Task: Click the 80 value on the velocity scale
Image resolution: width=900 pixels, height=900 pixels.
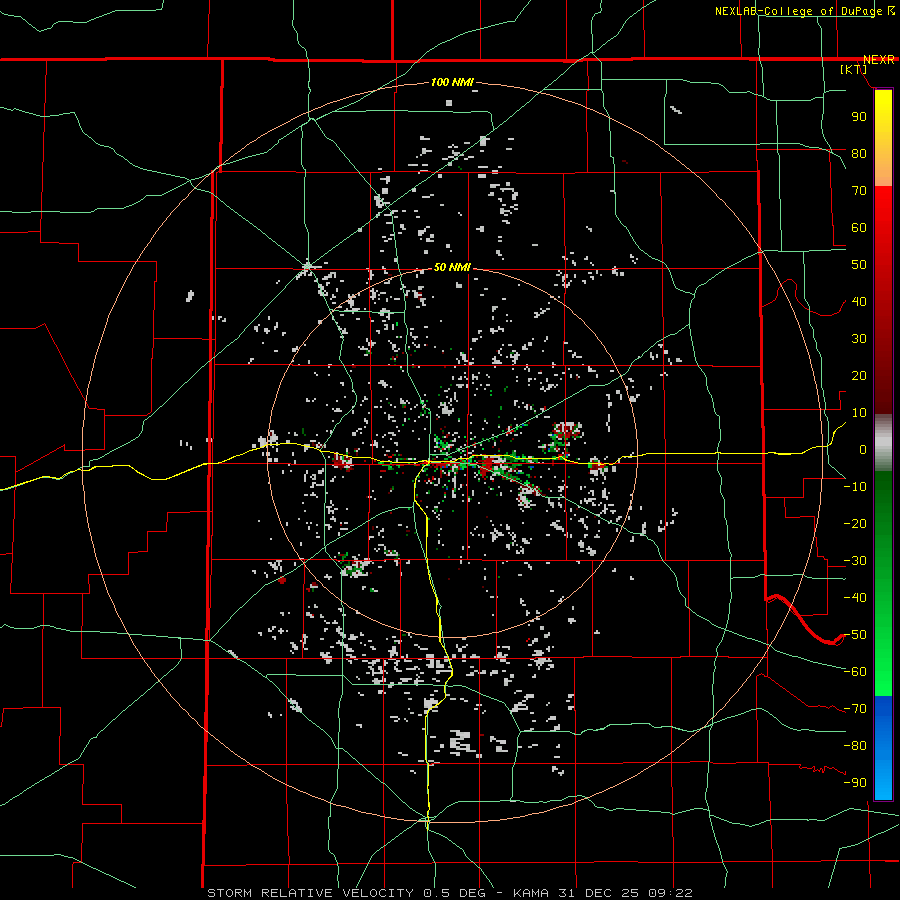Action: (x=859, y=153)
